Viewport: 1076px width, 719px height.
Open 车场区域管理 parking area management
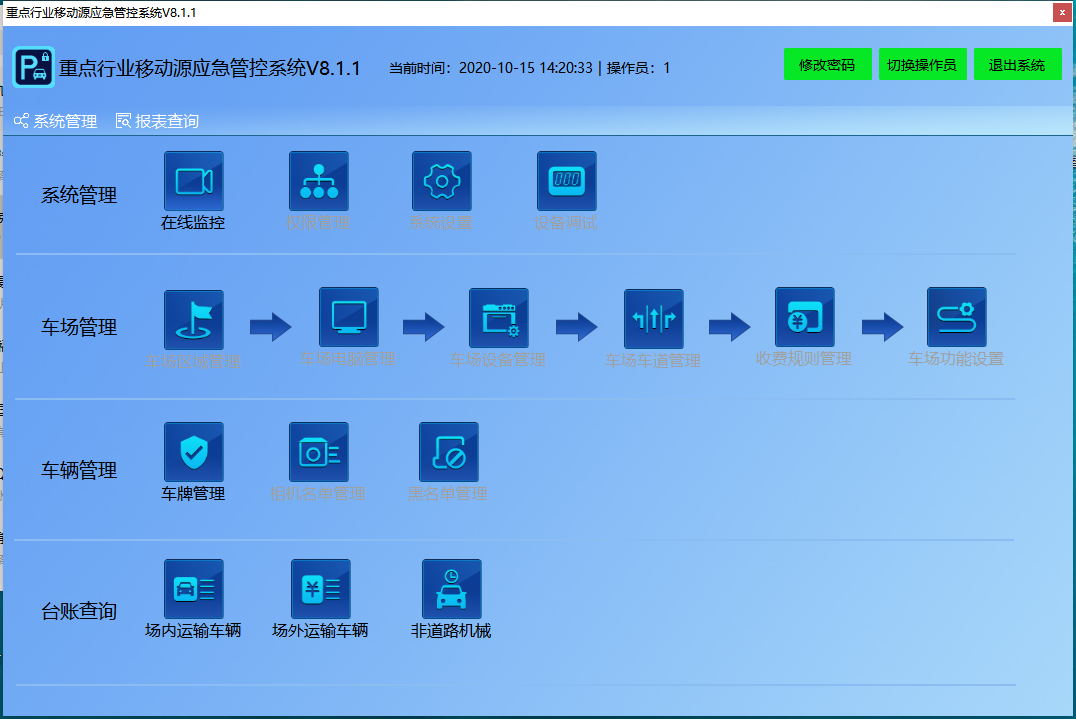193,319
